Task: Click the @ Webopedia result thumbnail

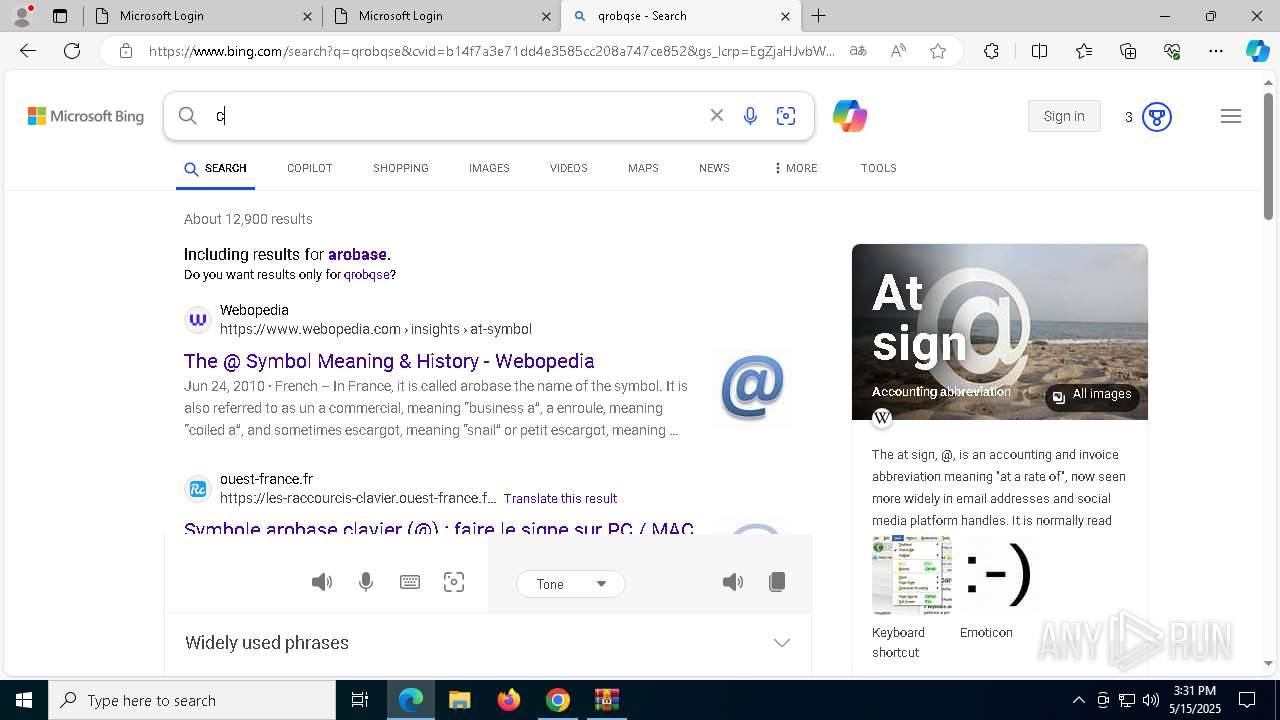Action: [752, 387]
